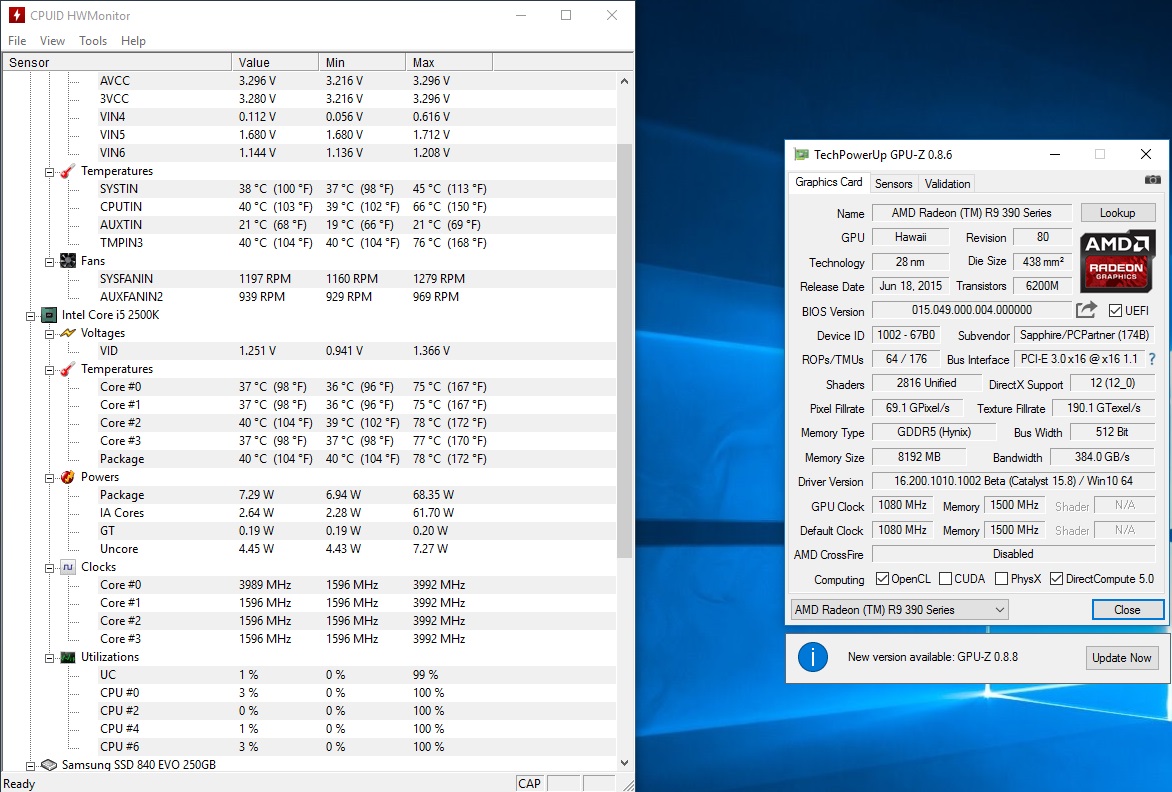Click the HWMonitor app icon in title bar
The image size is (1172, 792).
16,15
